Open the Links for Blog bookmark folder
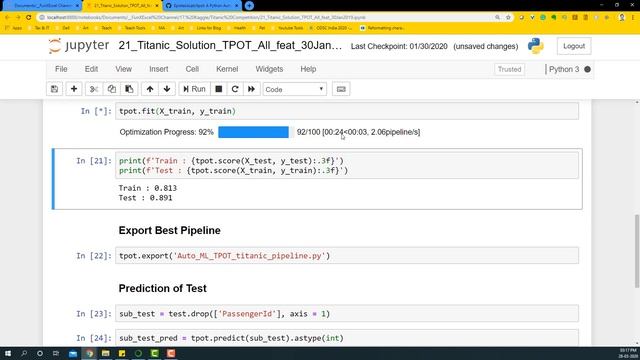640x360 pixels. tap(205, 28)
